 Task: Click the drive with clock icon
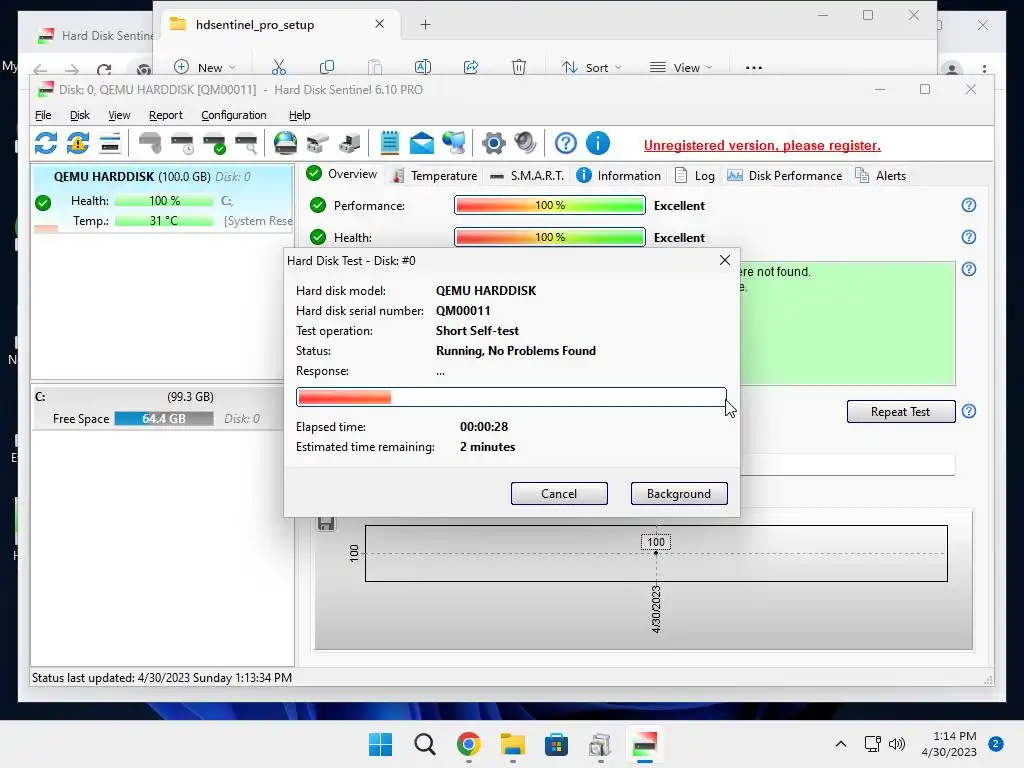(x=182, y=143)
